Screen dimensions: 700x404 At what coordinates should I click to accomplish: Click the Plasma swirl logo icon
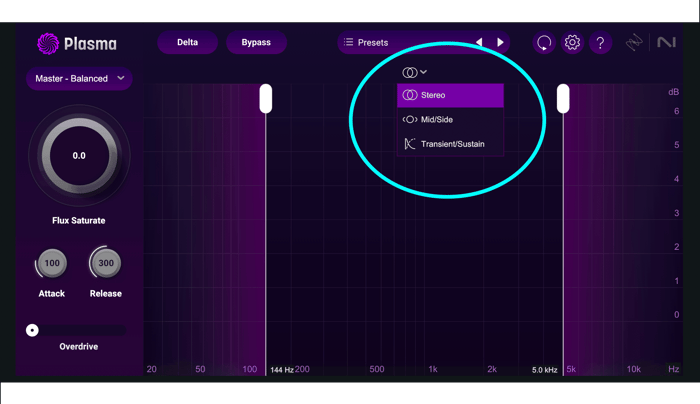(x=48, y=44)
